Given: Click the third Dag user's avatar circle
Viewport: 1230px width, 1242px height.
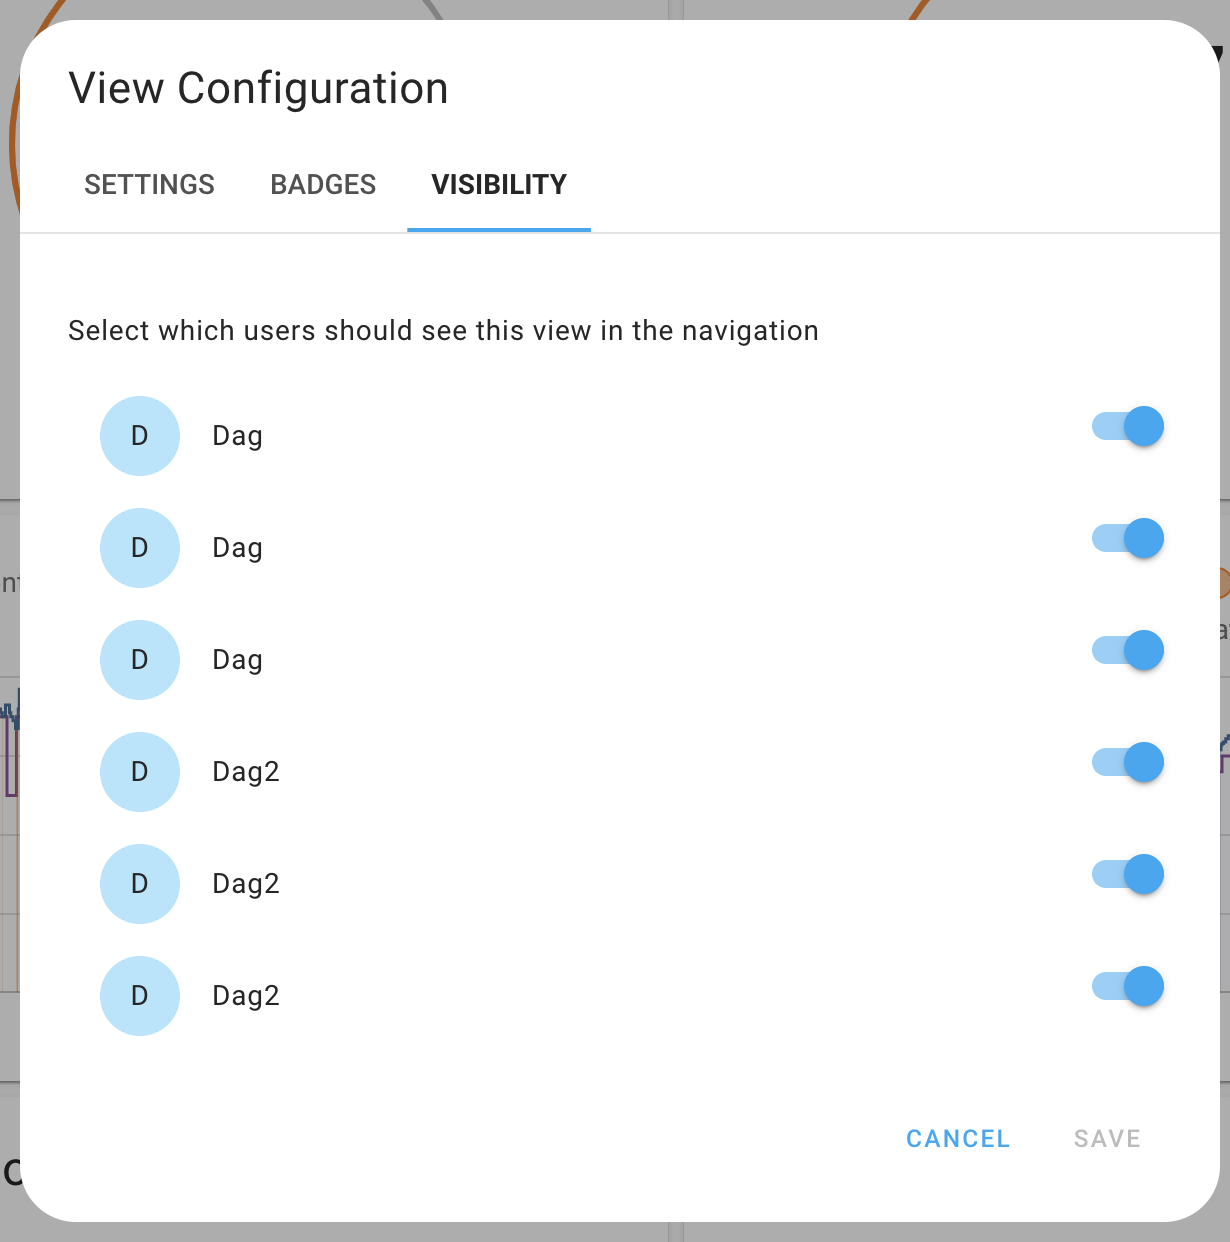Looking at the screenshot, I should (140, 660).
